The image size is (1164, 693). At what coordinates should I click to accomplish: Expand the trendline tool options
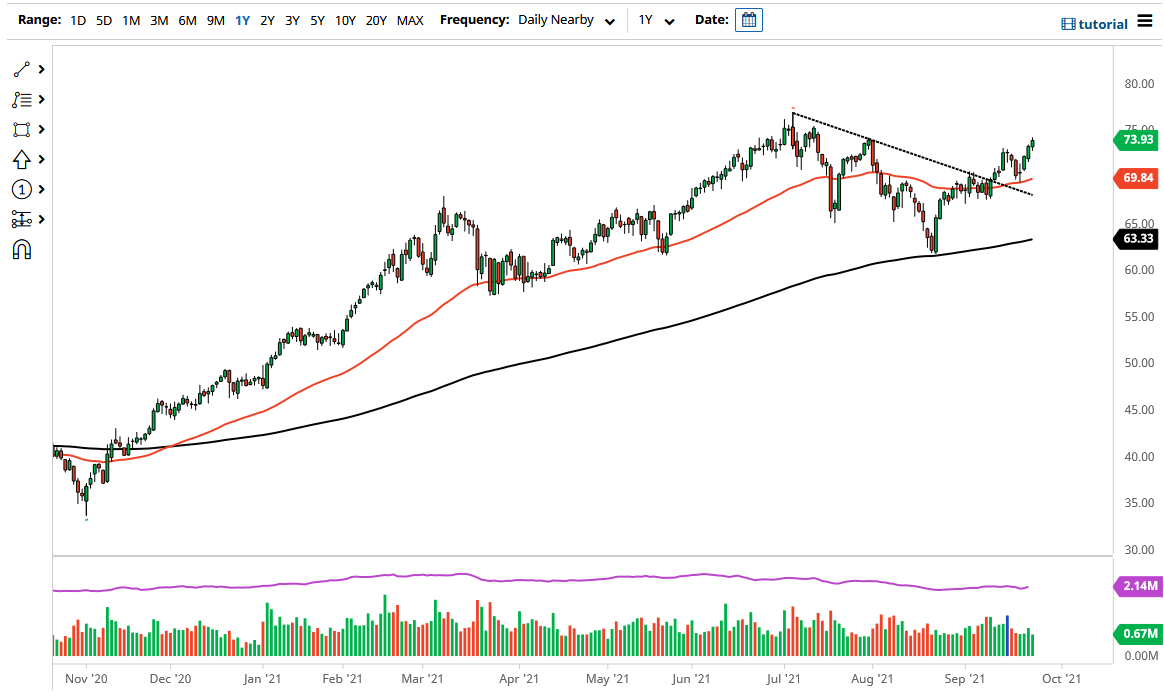(x=41, y=69)
